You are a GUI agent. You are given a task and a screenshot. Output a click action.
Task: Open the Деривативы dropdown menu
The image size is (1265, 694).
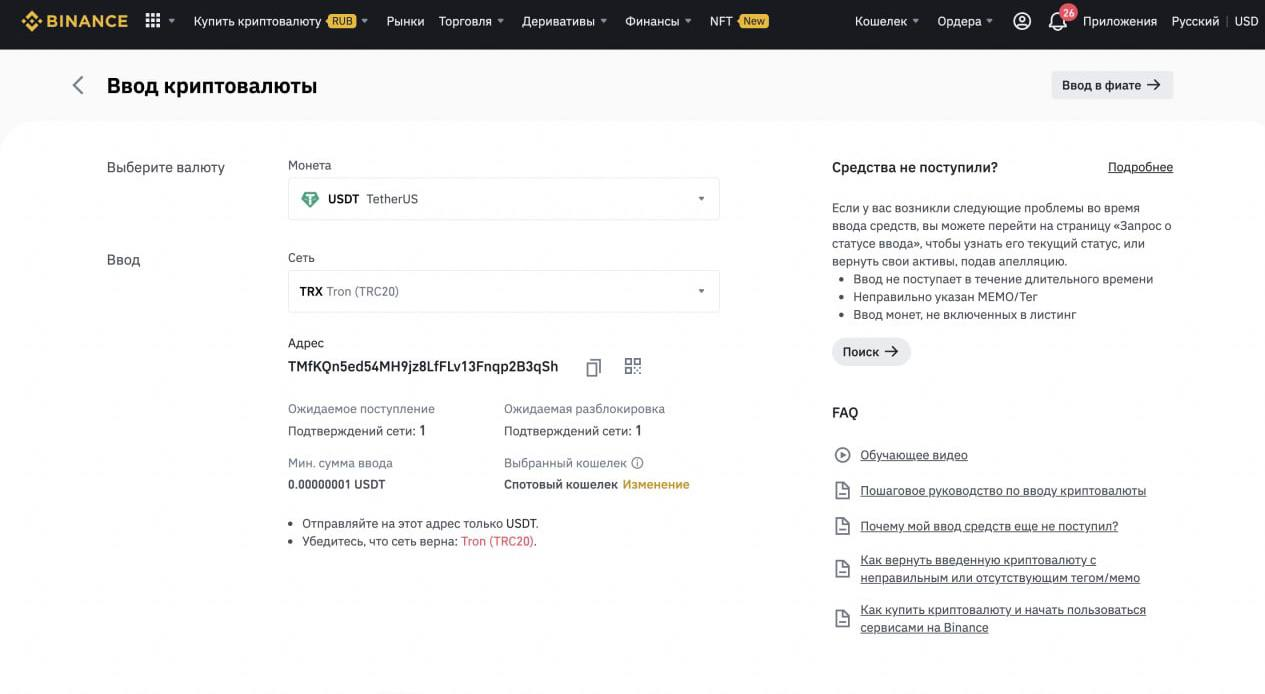pos(565,21)
